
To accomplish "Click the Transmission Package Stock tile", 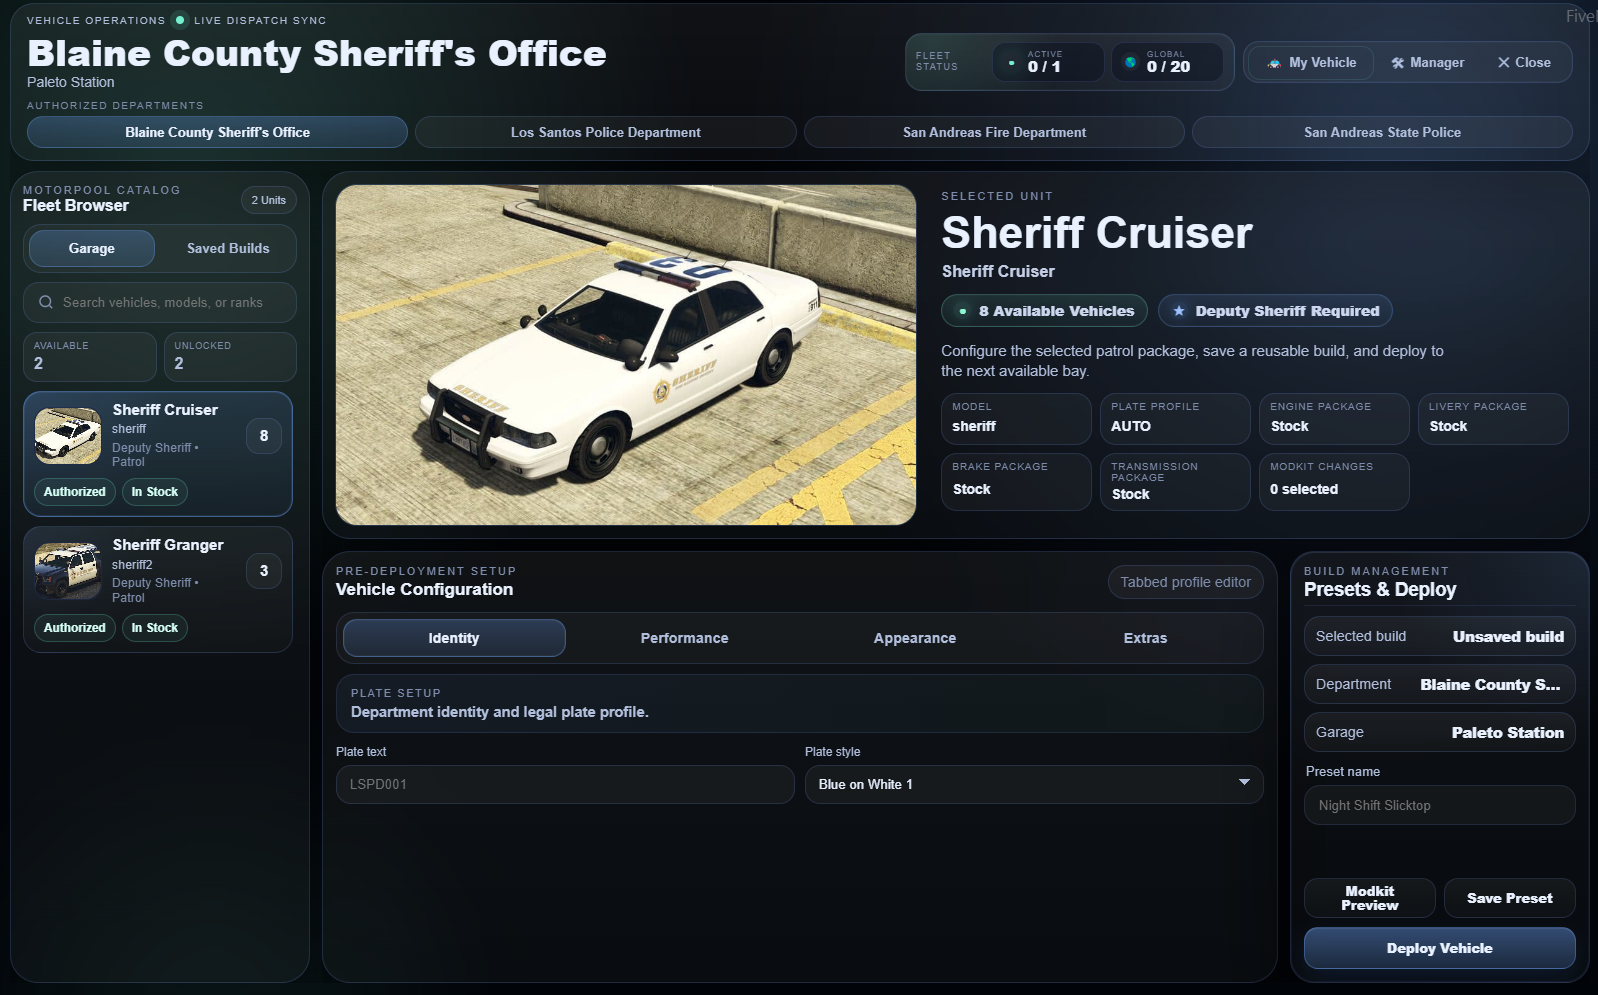I will pos(1175,481).
